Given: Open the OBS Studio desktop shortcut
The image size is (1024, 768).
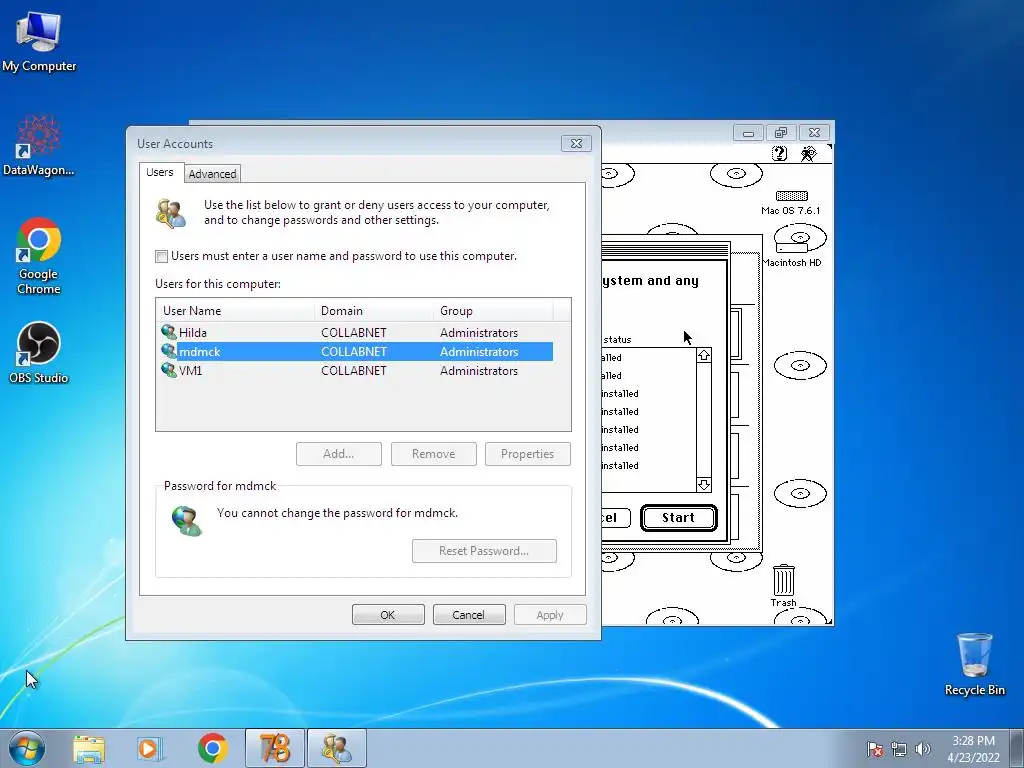Looking at the screenshot, I should 39,353.
